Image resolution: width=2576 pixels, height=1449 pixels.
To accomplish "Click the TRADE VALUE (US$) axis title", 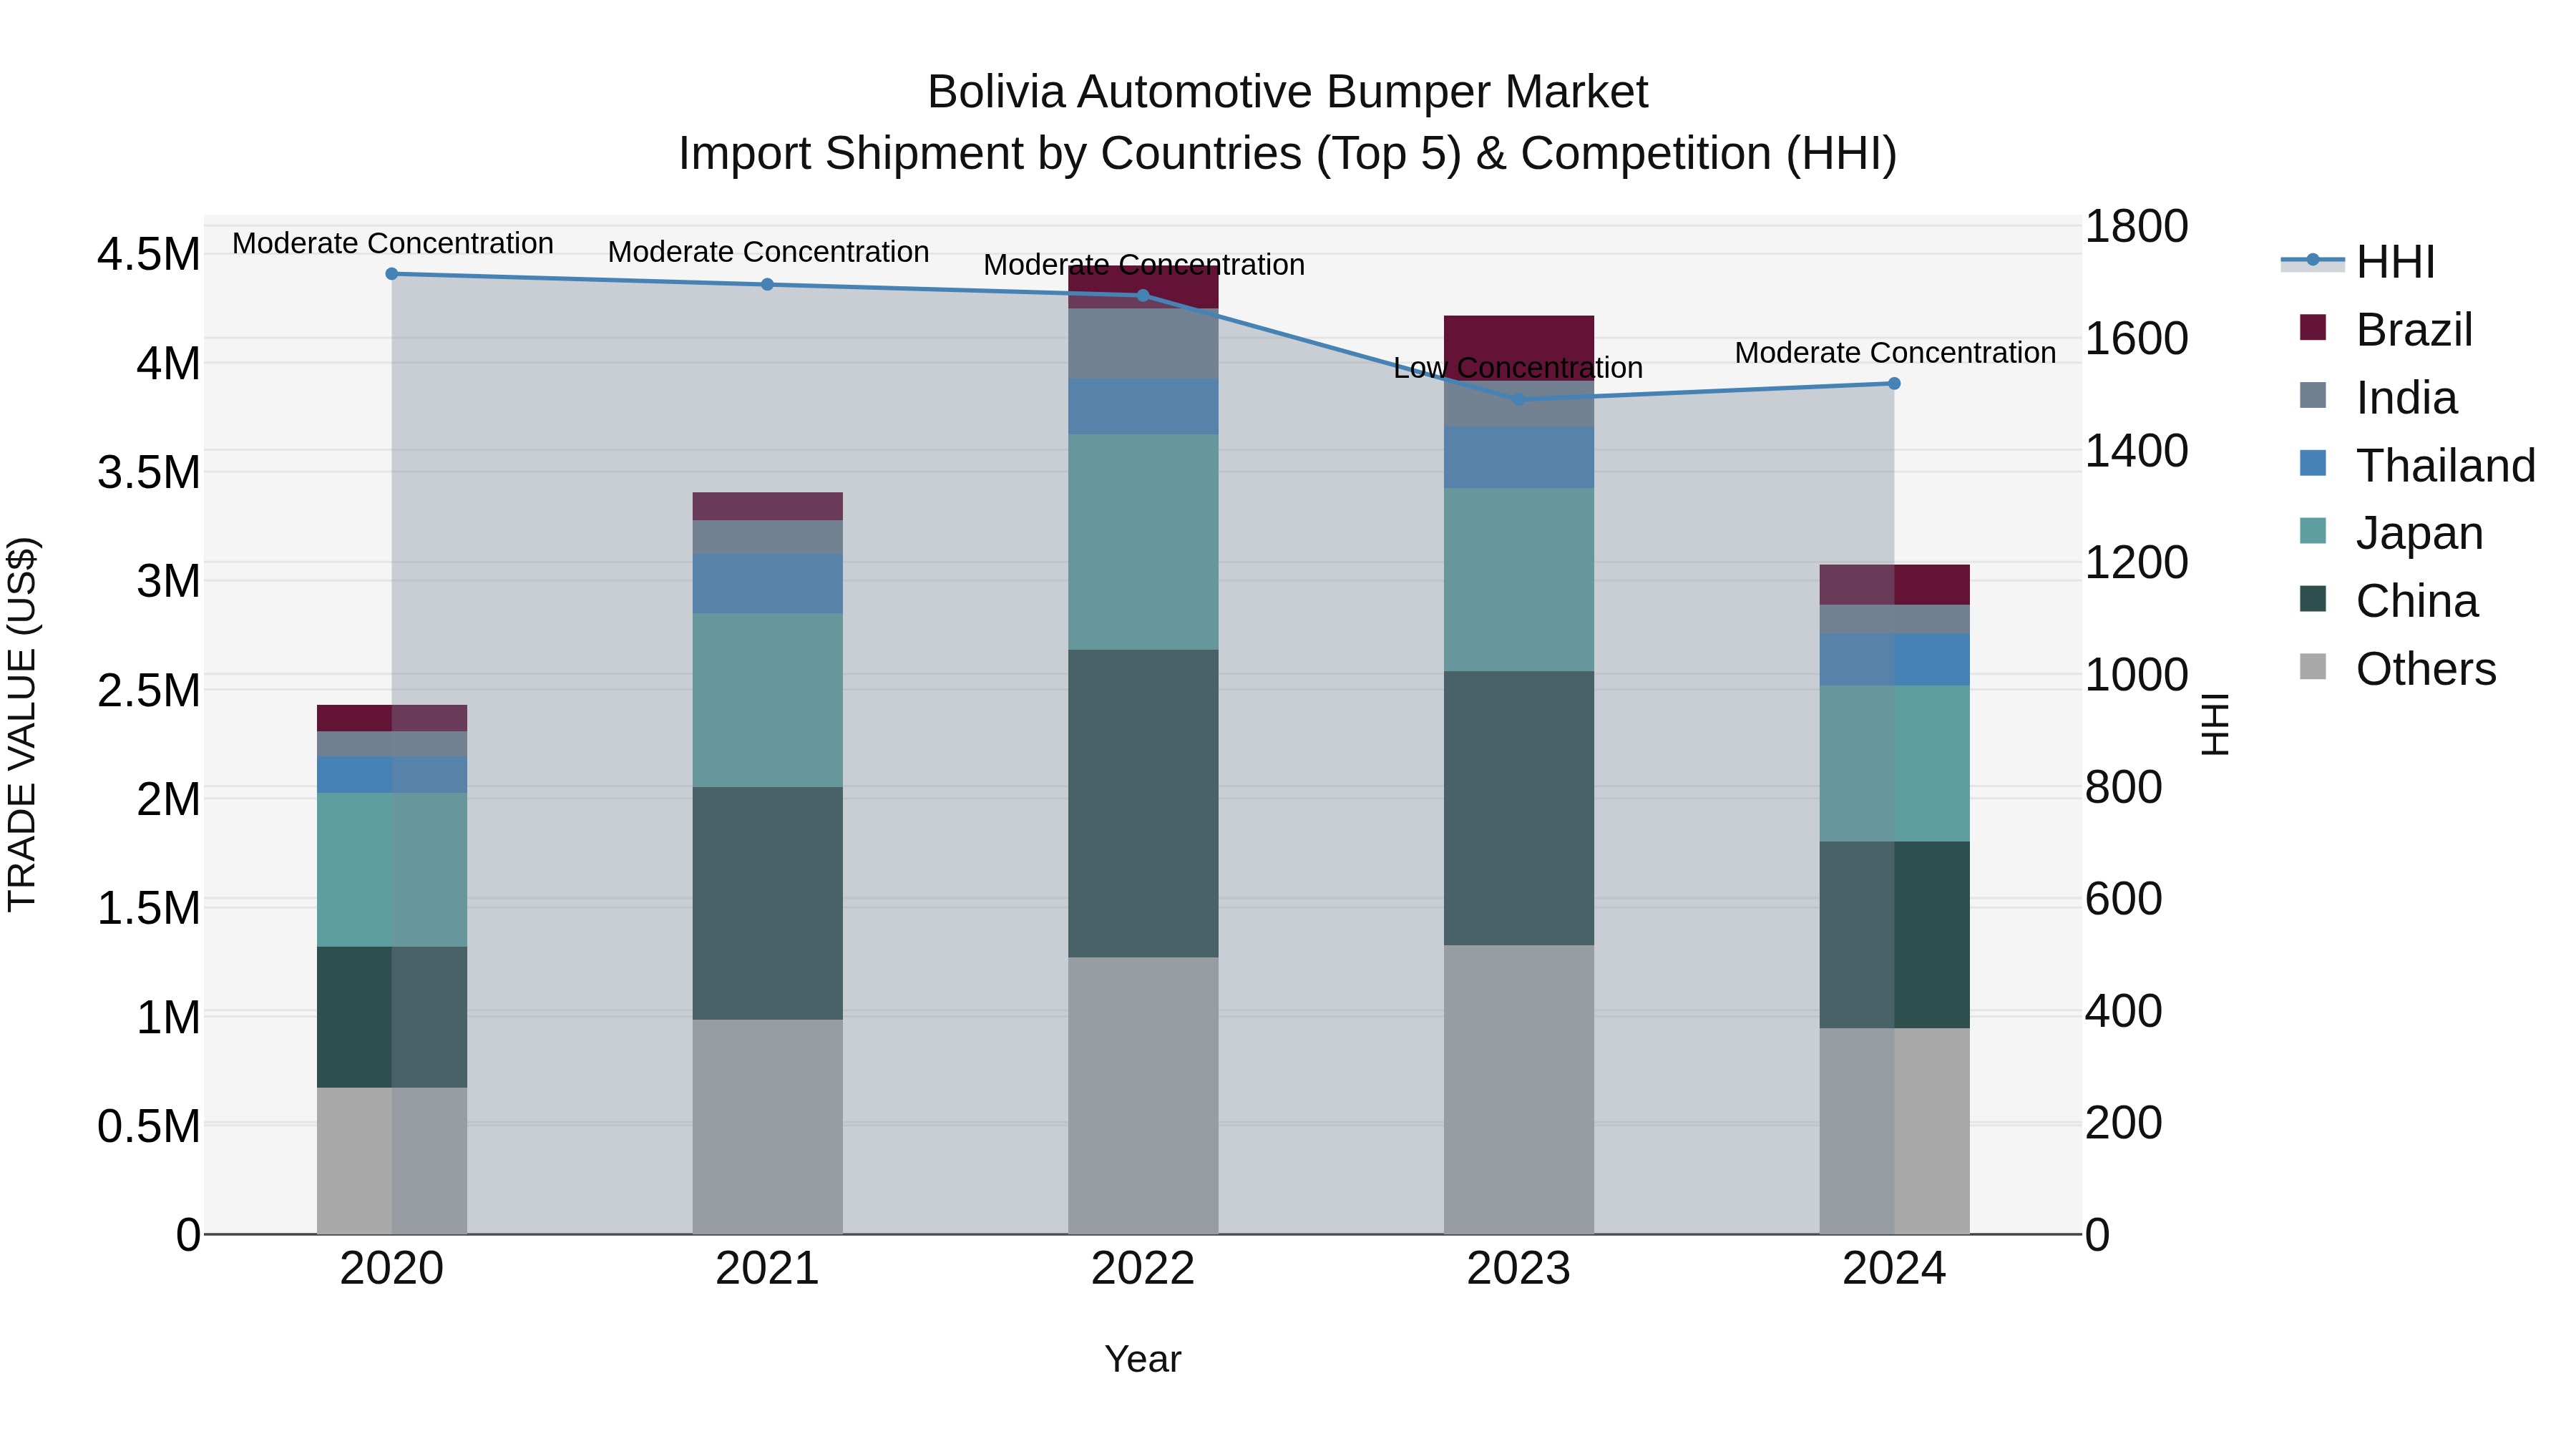I will [x=22, y=724].
